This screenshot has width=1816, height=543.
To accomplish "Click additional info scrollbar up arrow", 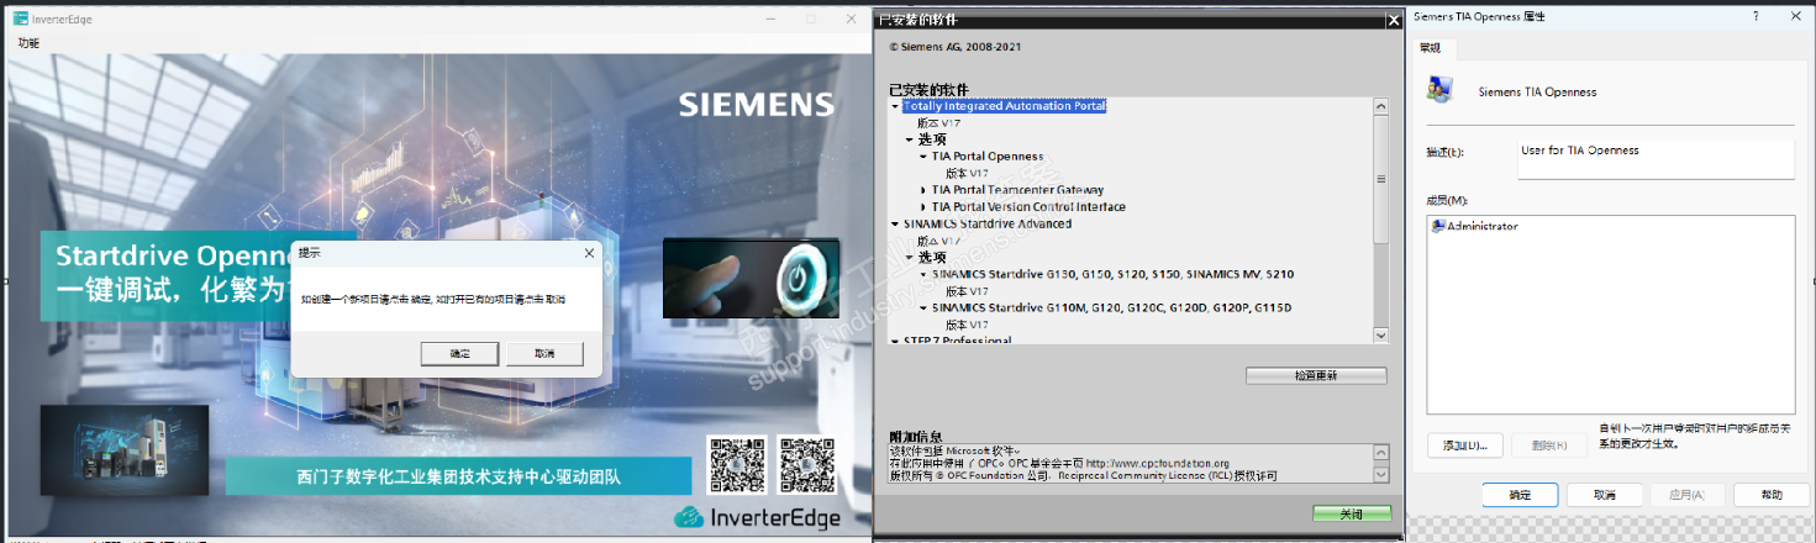I will (x=1381, y=452).
